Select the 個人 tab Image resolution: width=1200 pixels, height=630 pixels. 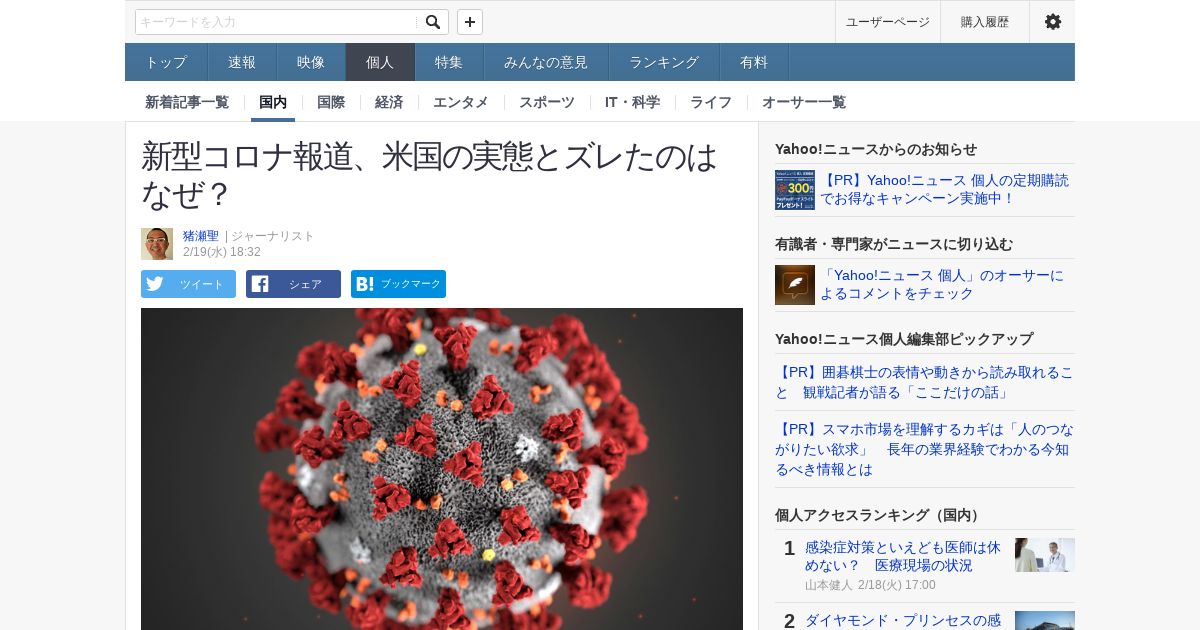tap(380, 62)
